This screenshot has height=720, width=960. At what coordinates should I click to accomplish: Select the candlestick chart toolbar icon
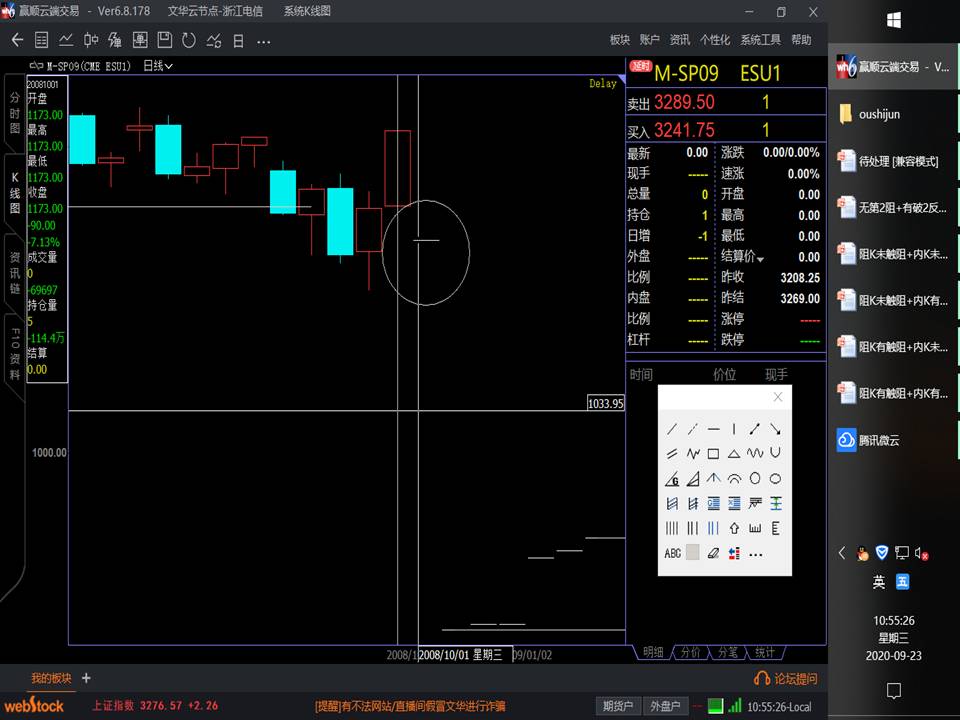tap(91, 40)
